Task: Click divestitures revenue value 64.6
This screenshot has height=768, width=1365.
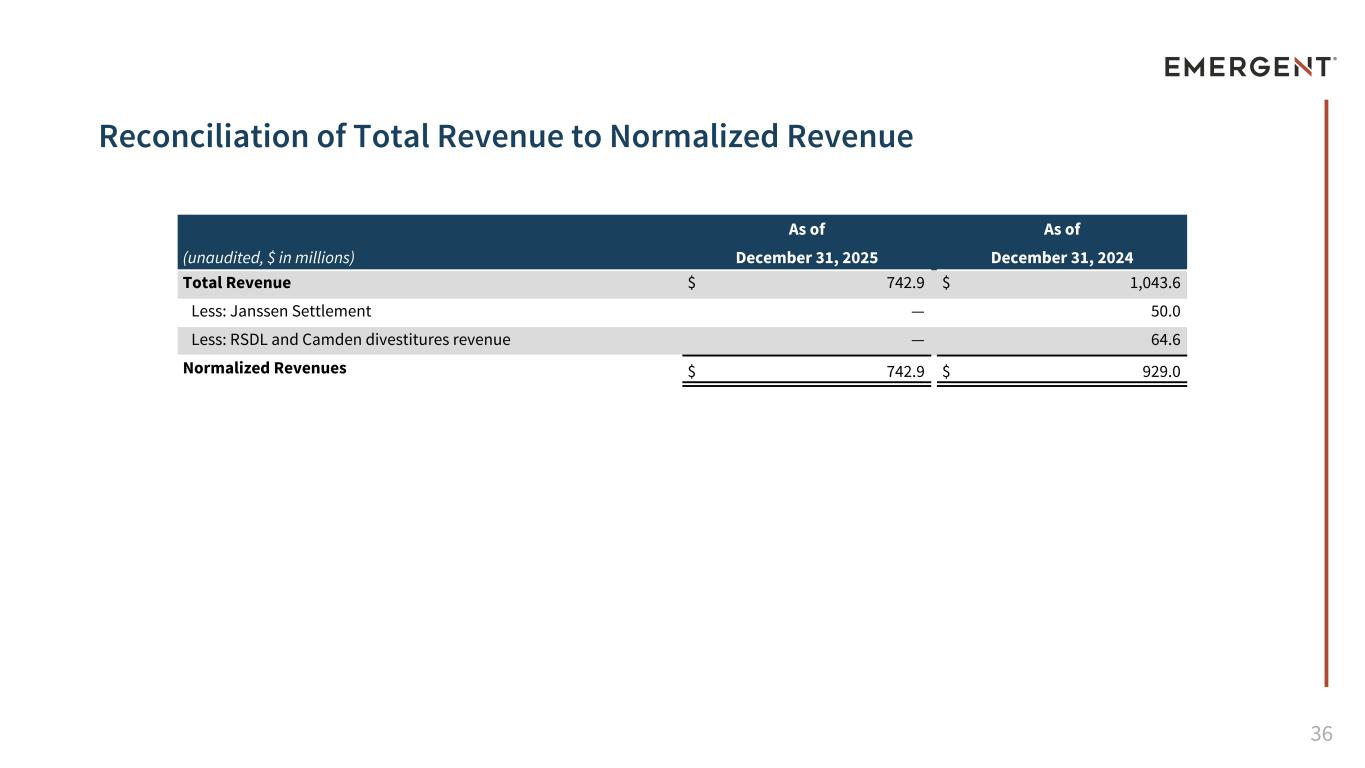Action: pyautogui.click(x=1164, y=339)
